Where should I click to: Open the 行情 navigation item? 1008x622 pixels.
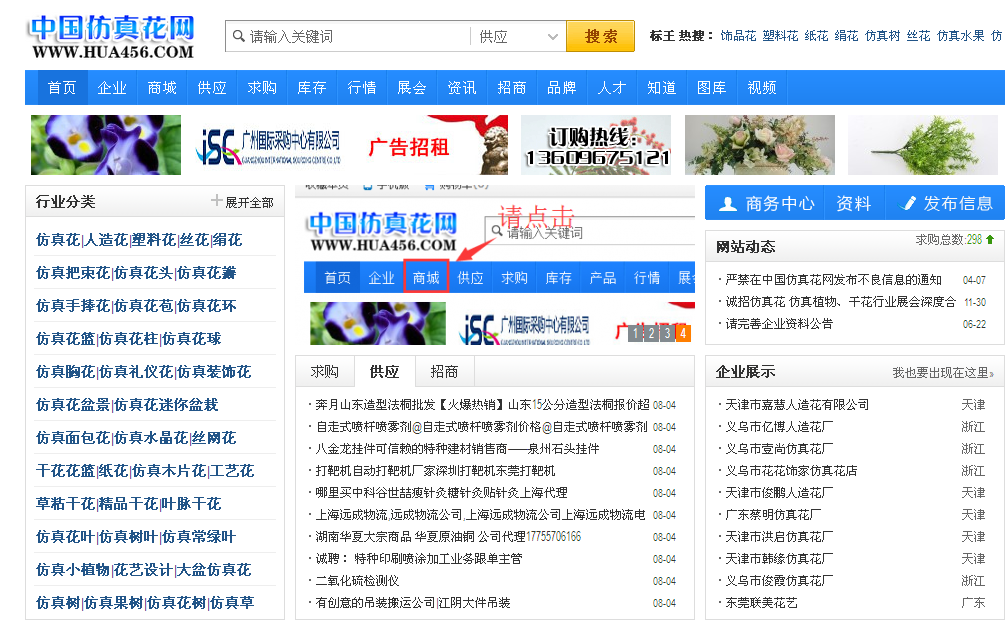pyautogui.click(x=362, y=87)
